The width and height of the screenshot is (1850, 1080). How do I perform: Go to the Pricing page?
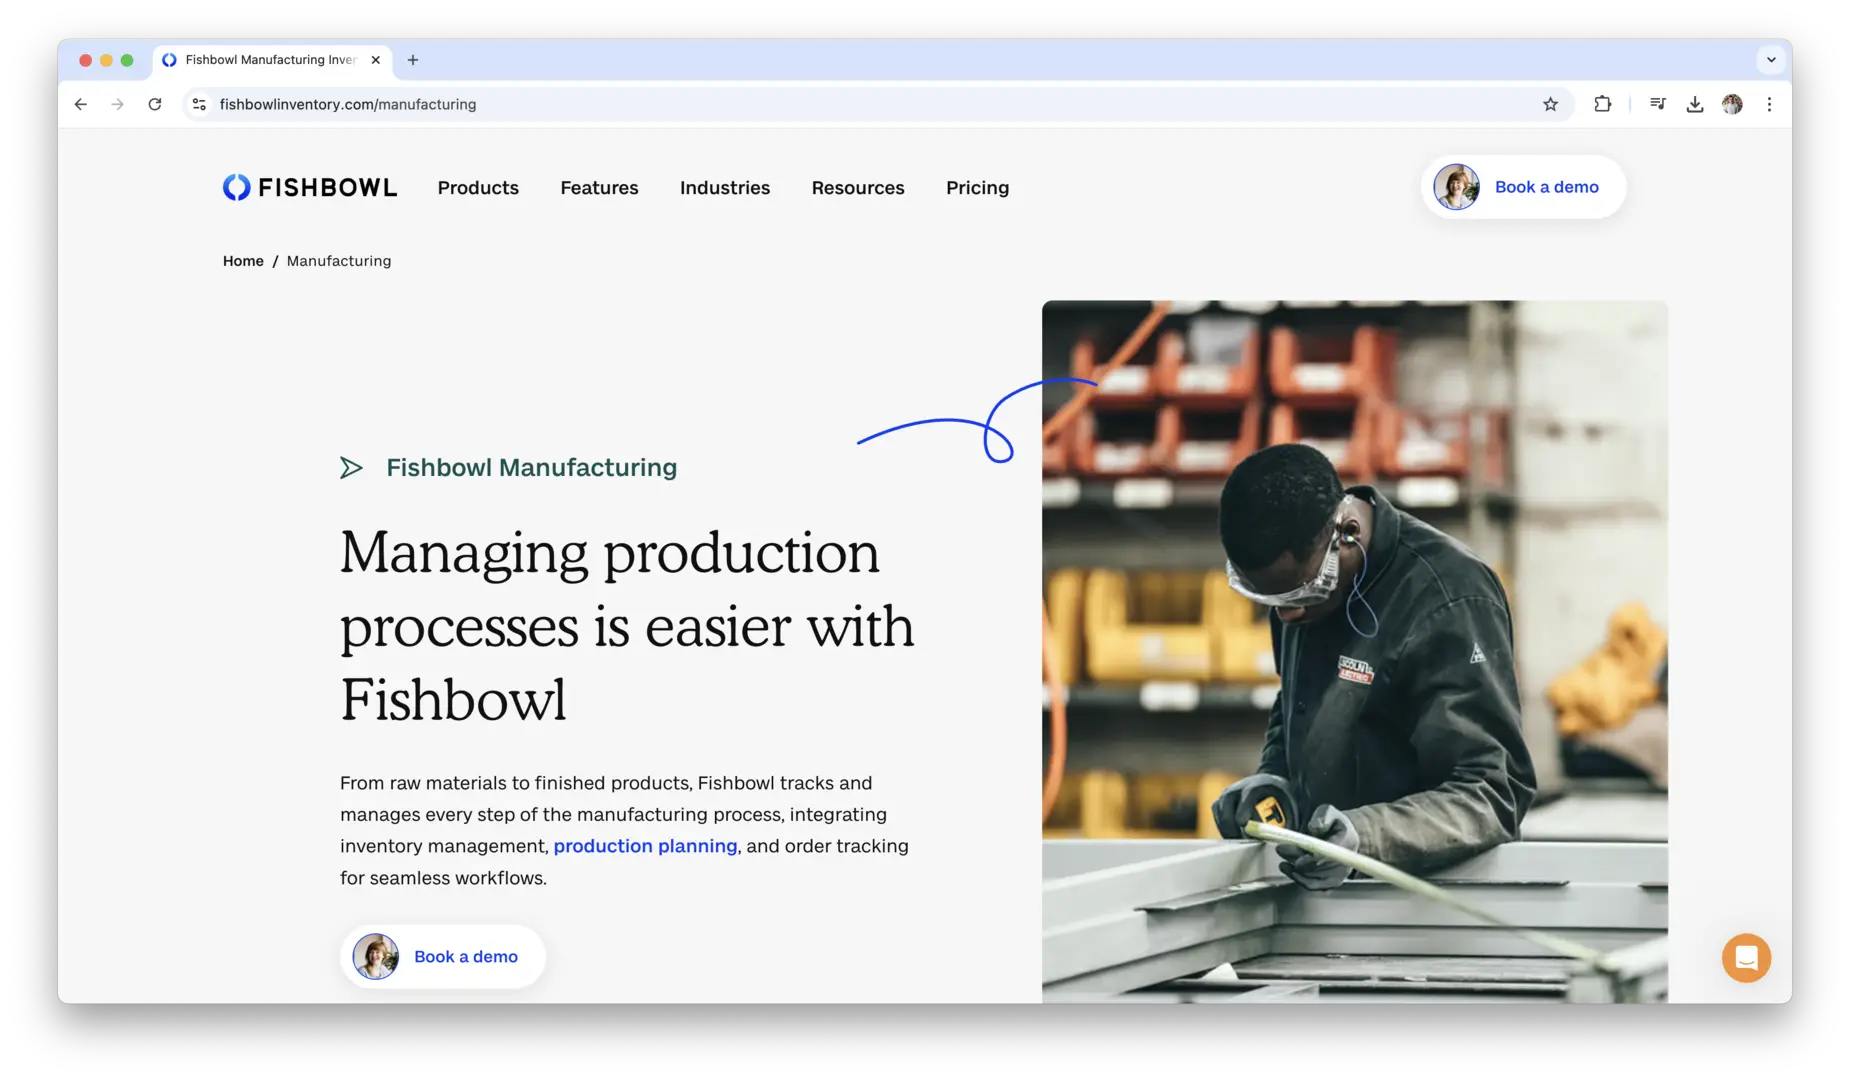pos(977,187)
